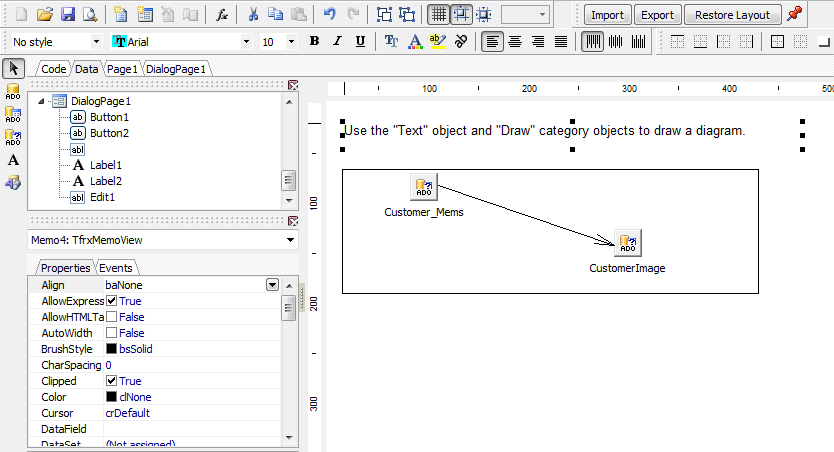Activate the select arrow tool

click(13, 69)
